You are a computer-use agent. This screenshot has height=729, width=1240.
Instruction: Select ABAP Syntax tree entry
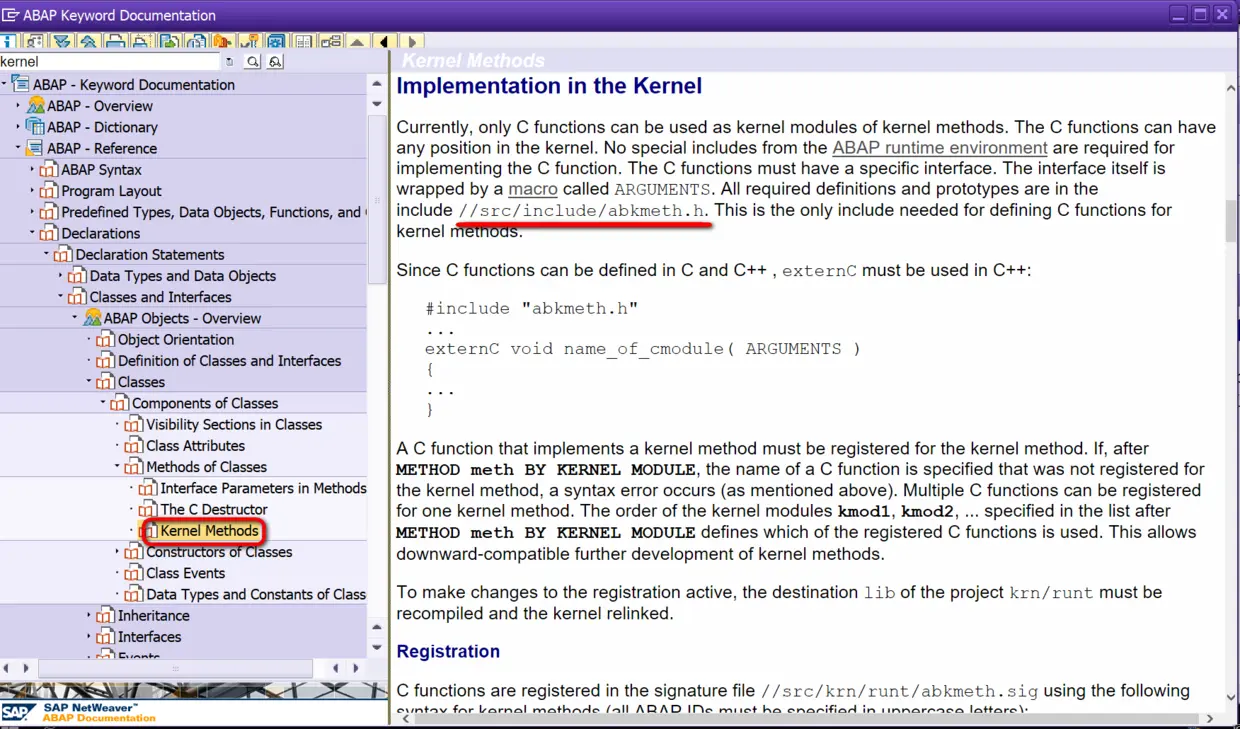pos(101,170)
